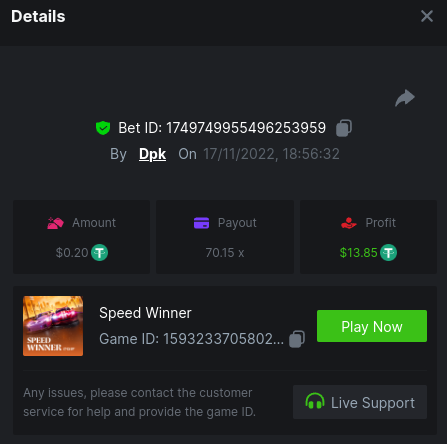Click the purple Payout card icon
This screenshot has height=444, width=447.
click(x=201, y=223)
